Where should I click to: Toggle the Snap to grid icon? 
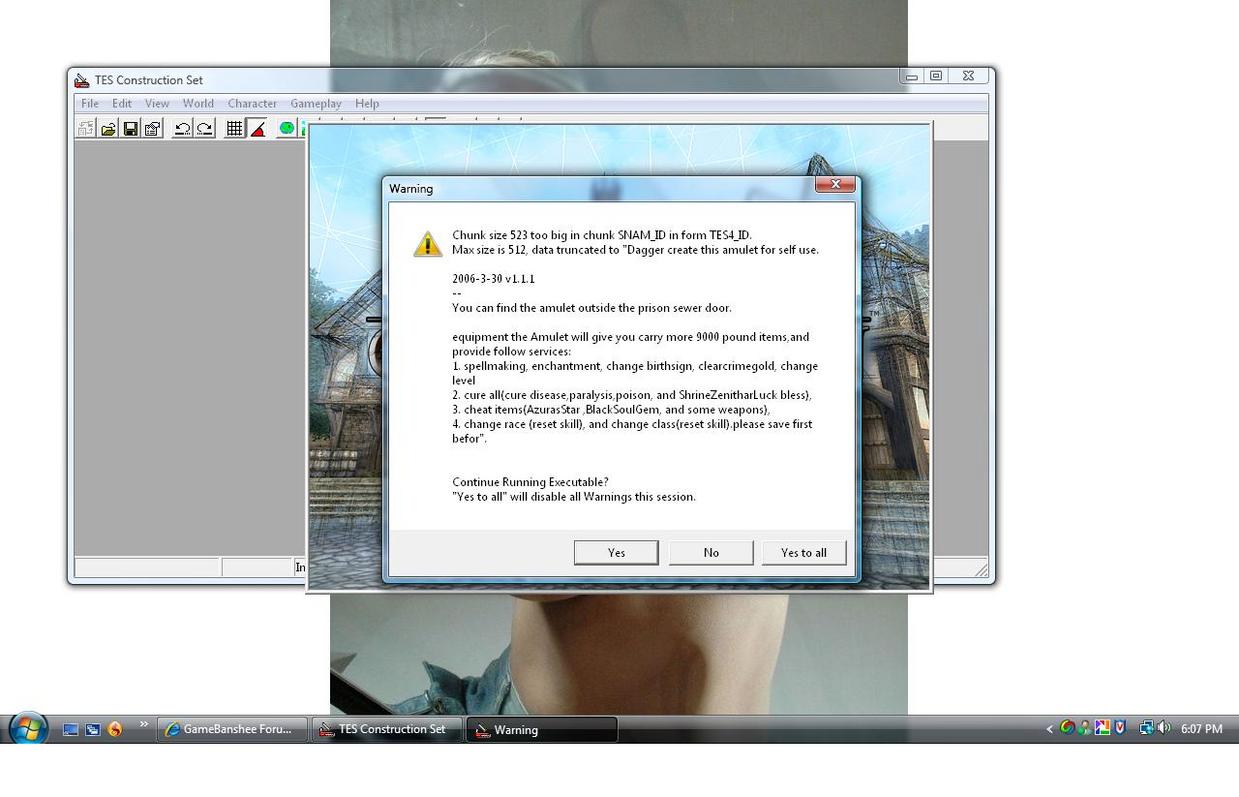234,128
